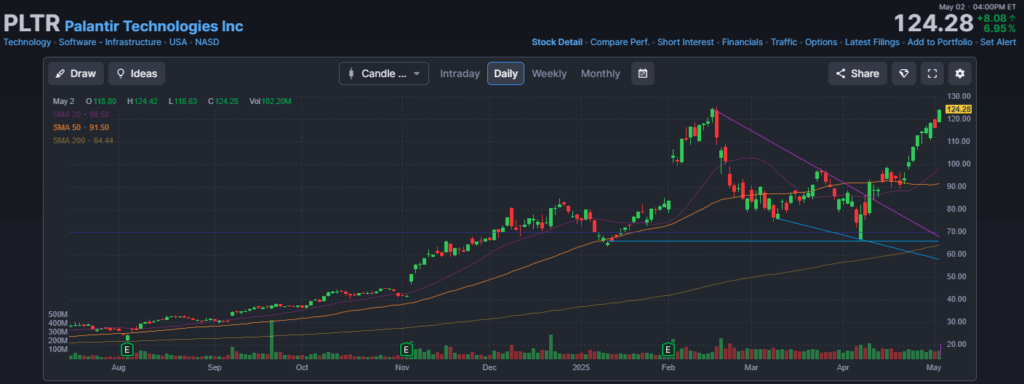Viewport: 1024px width, 384px height.
Task: Select the Monthly timeframe
Action: coord(600,74)
